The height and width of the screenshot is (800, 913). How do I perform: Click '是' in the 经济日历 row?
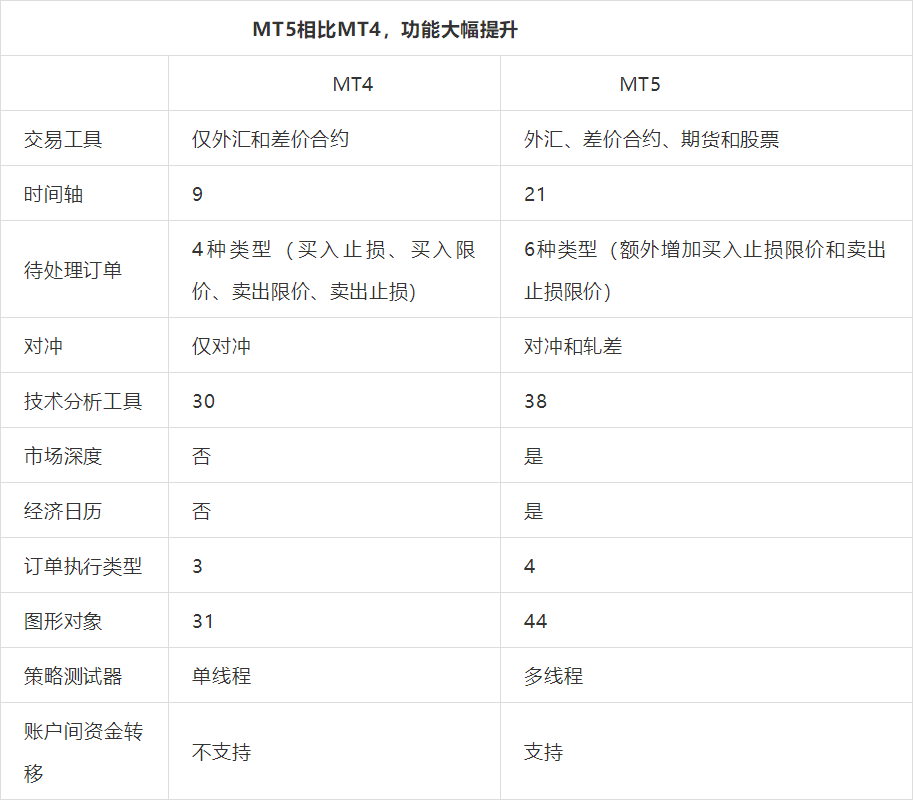(533, 511)
